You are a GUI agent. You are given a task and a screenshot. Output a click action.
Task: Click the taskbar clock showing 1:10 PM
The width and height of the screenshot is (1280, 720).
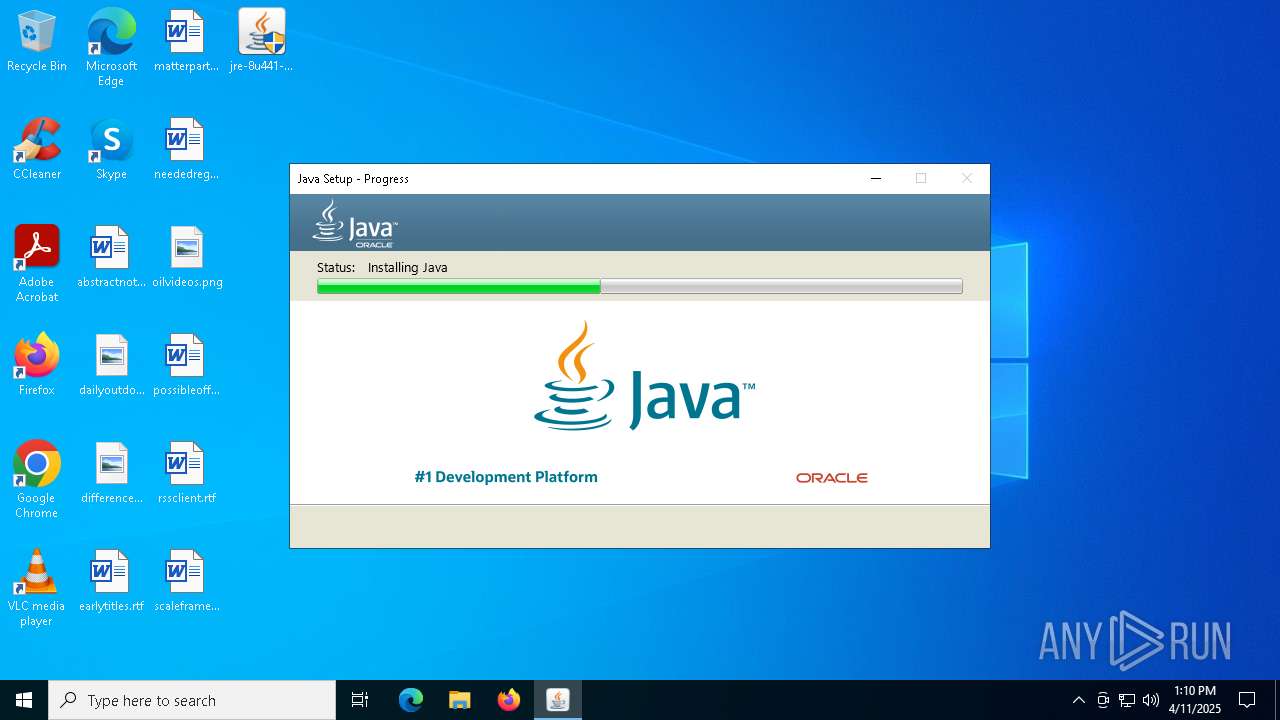pos(1195,700)
